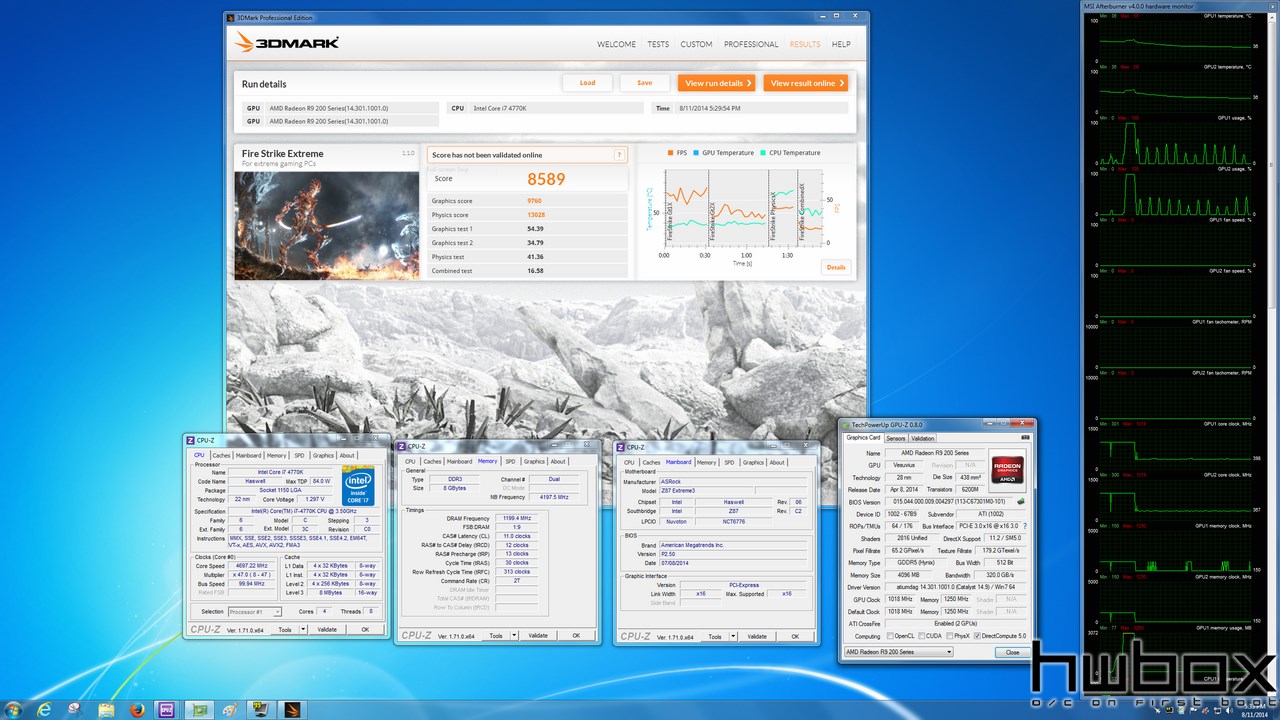Click View run details button
1280x720 pixels.
(716, 83)
